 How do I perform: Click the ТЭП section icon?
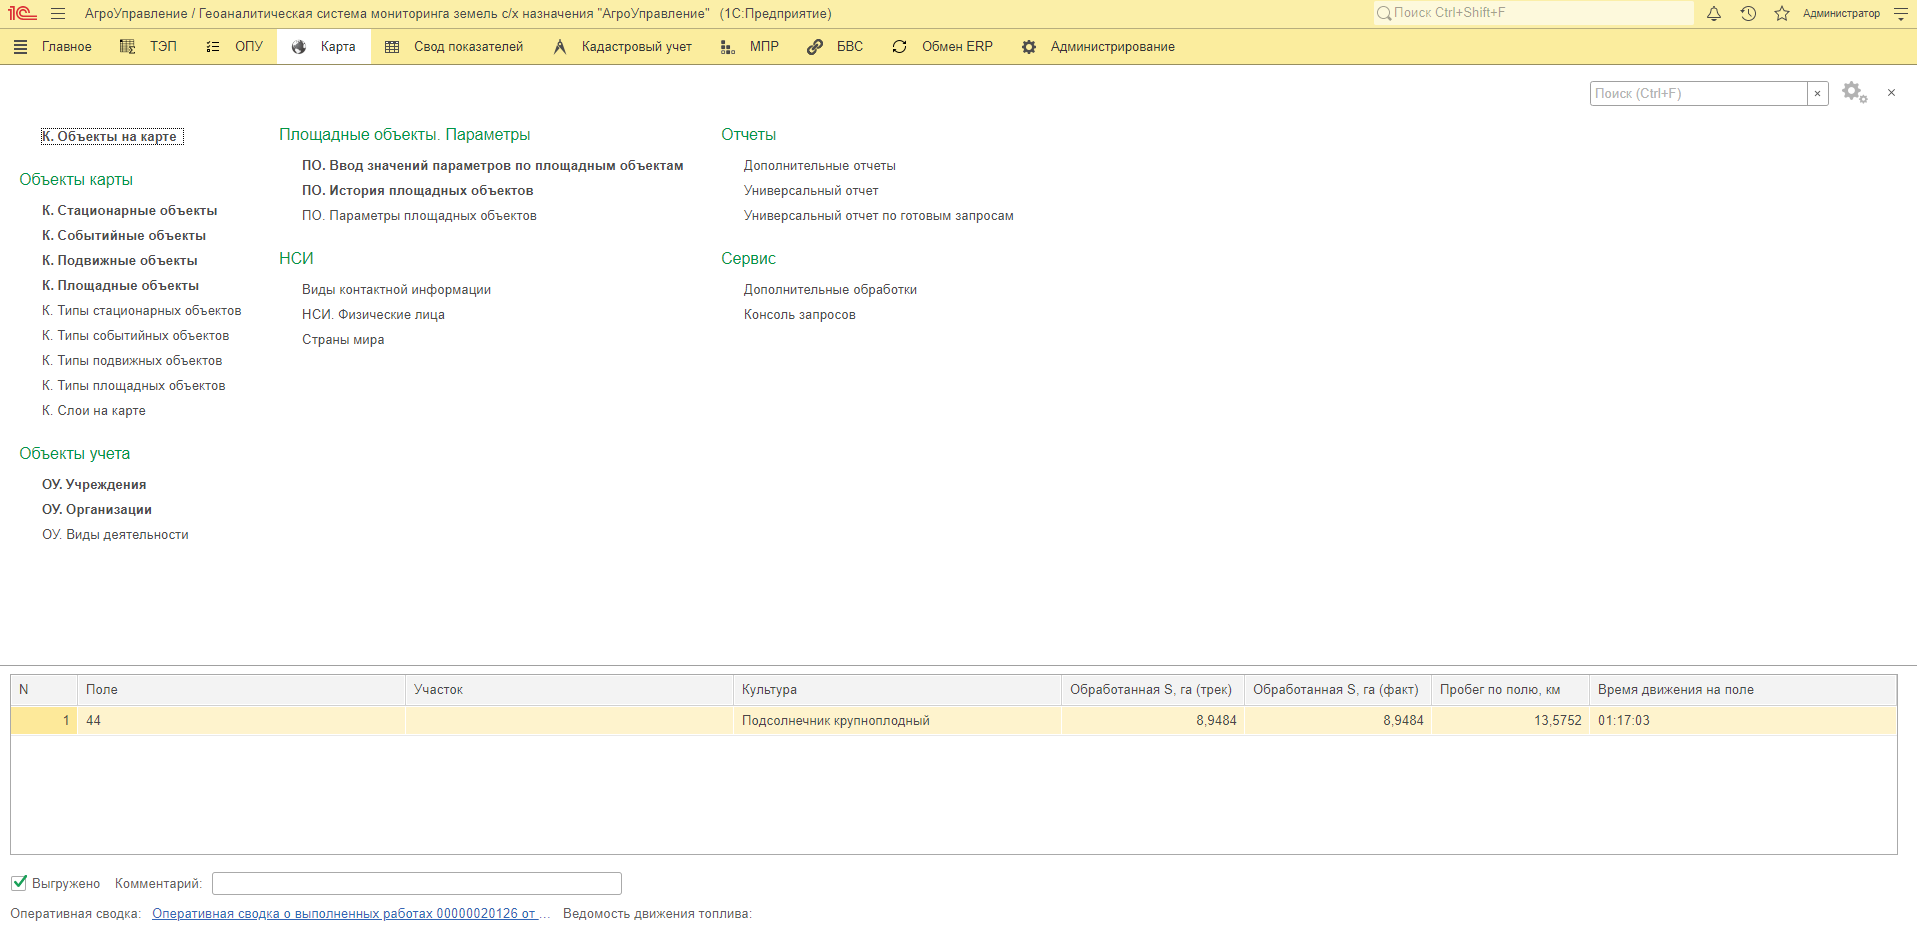(x=127, y=47)
